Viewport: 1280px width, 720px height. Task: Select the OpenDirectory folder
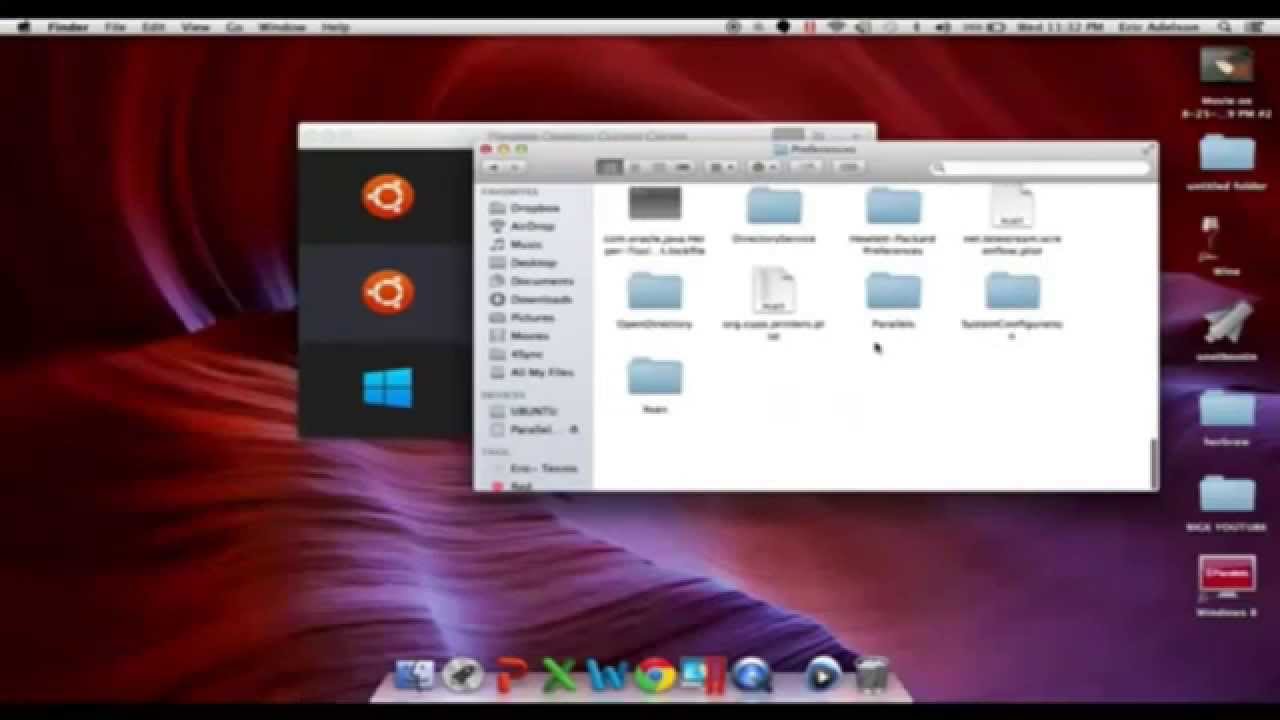[x=655, y=300]
